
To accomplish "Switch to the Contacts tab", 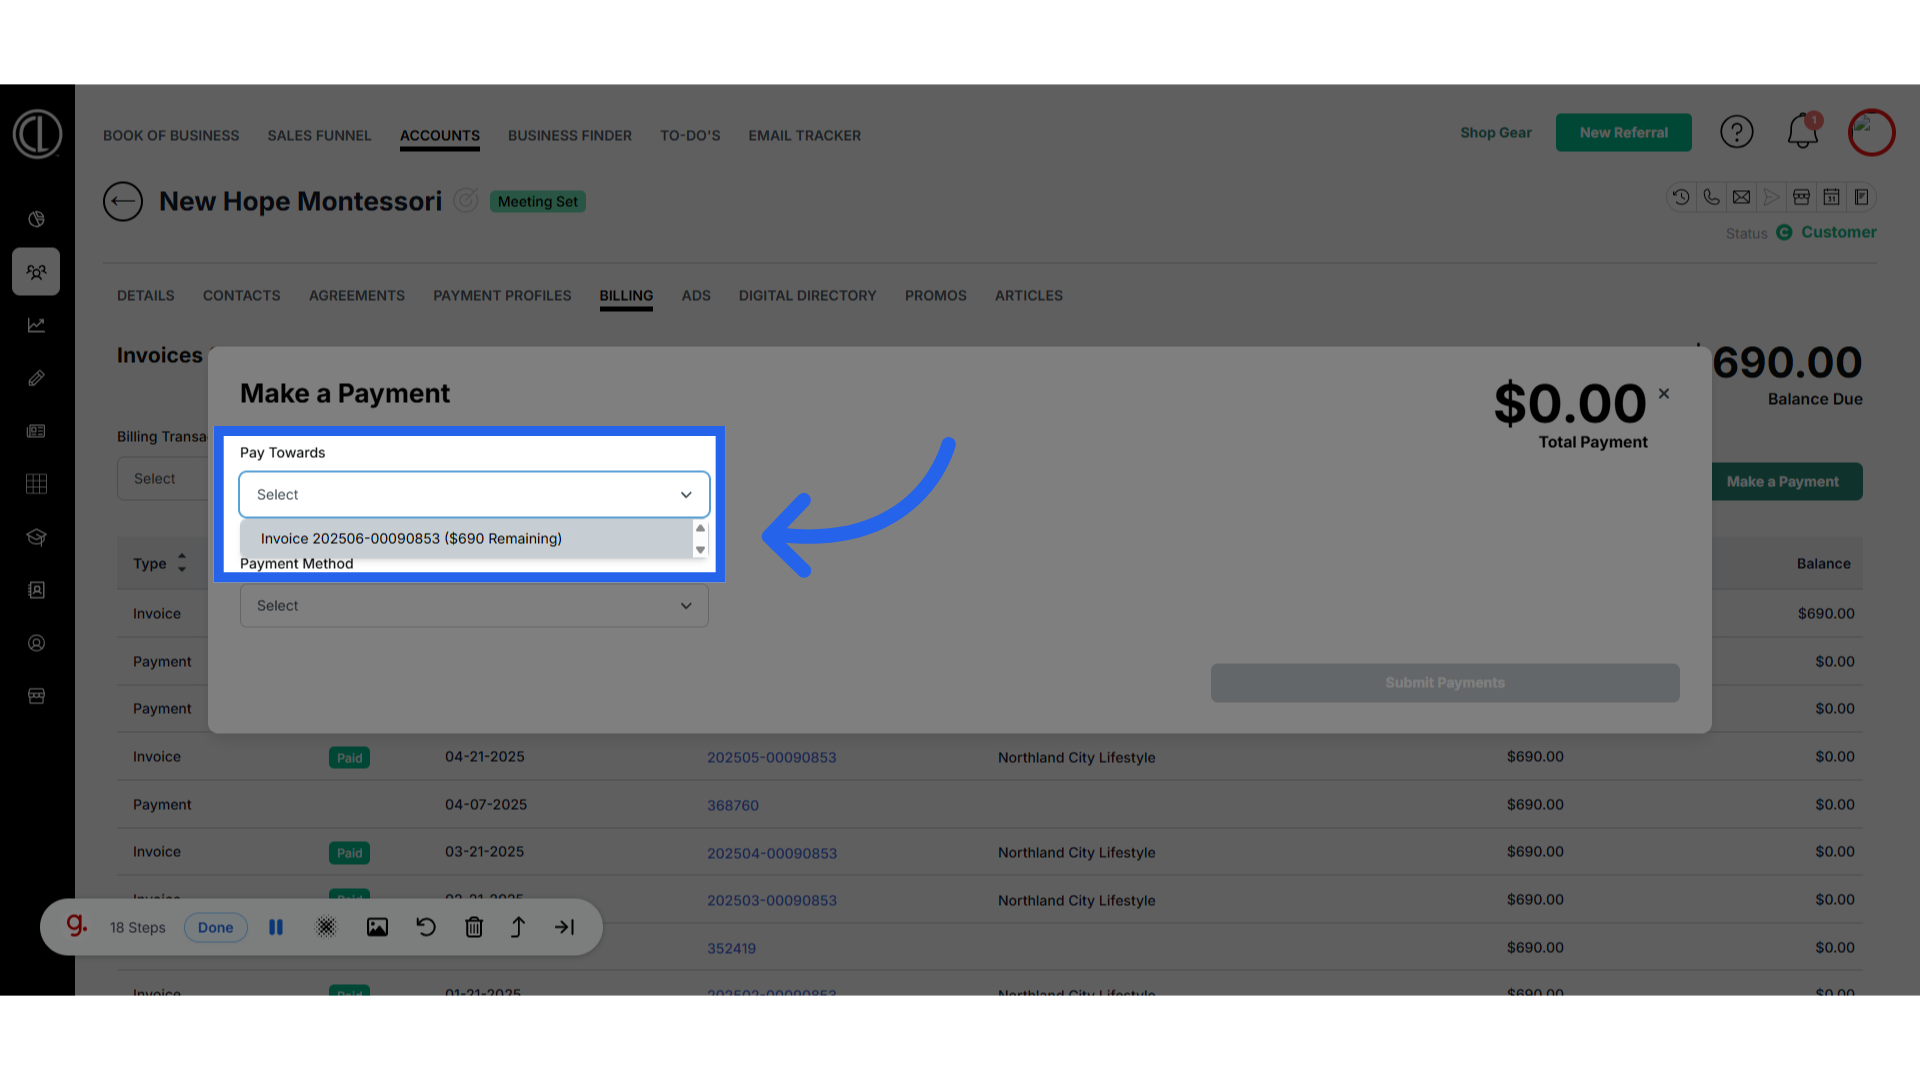I will click(x=242, y=295).
